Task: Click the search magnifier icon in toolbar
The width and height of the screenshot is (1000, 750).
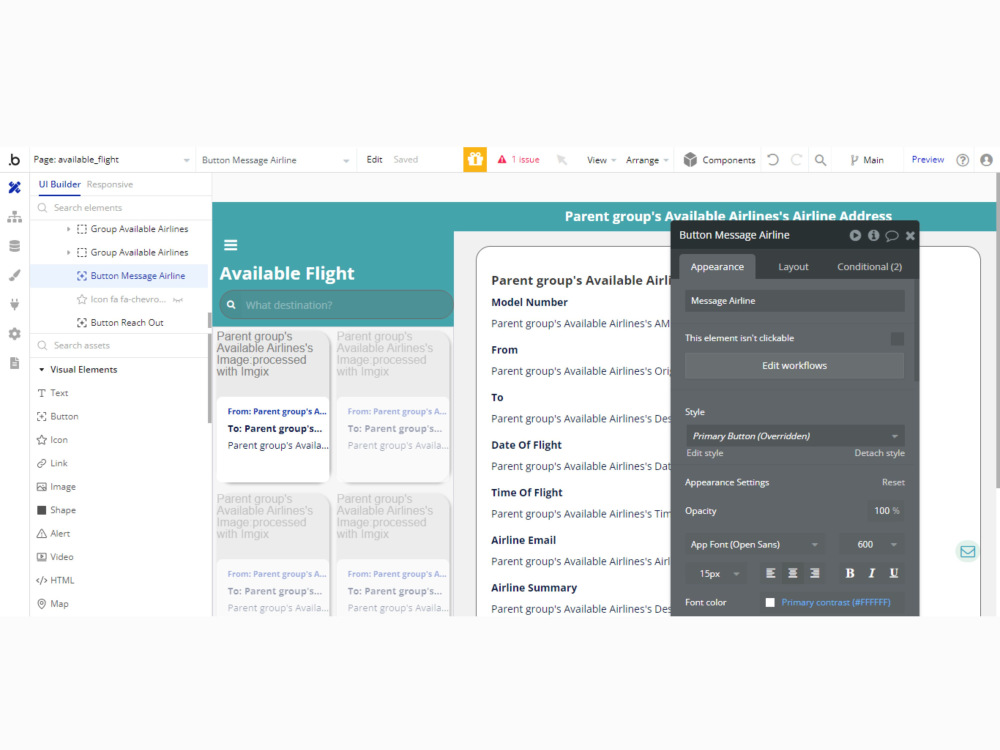Action: (821, 160)
